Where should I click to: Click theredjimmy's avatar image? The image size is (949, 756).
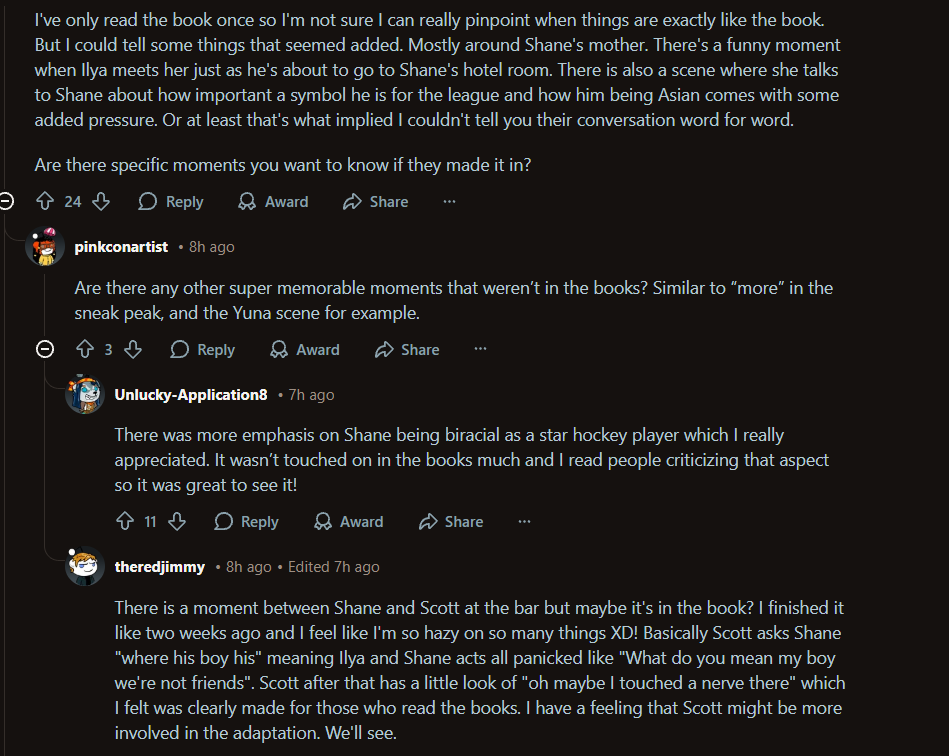(85, 567)
